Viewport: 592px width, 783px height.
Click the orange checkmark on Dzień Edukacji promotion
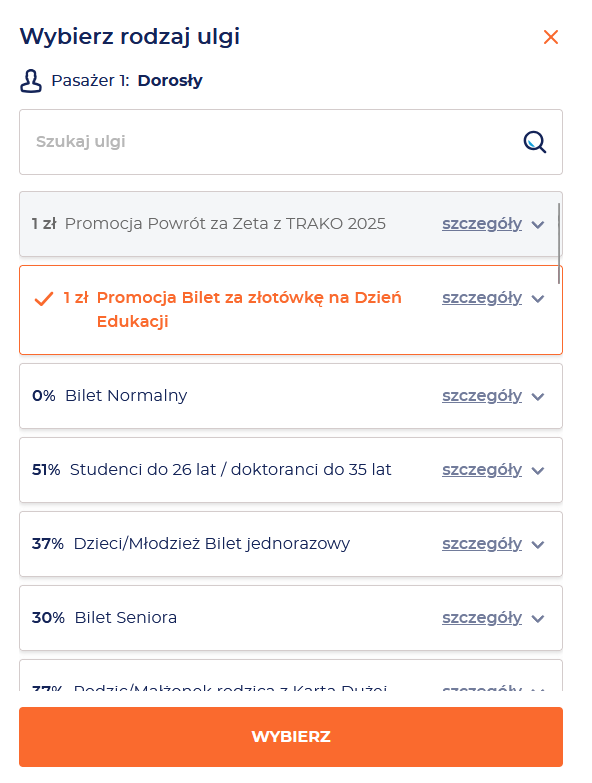[x=44, y=299]
